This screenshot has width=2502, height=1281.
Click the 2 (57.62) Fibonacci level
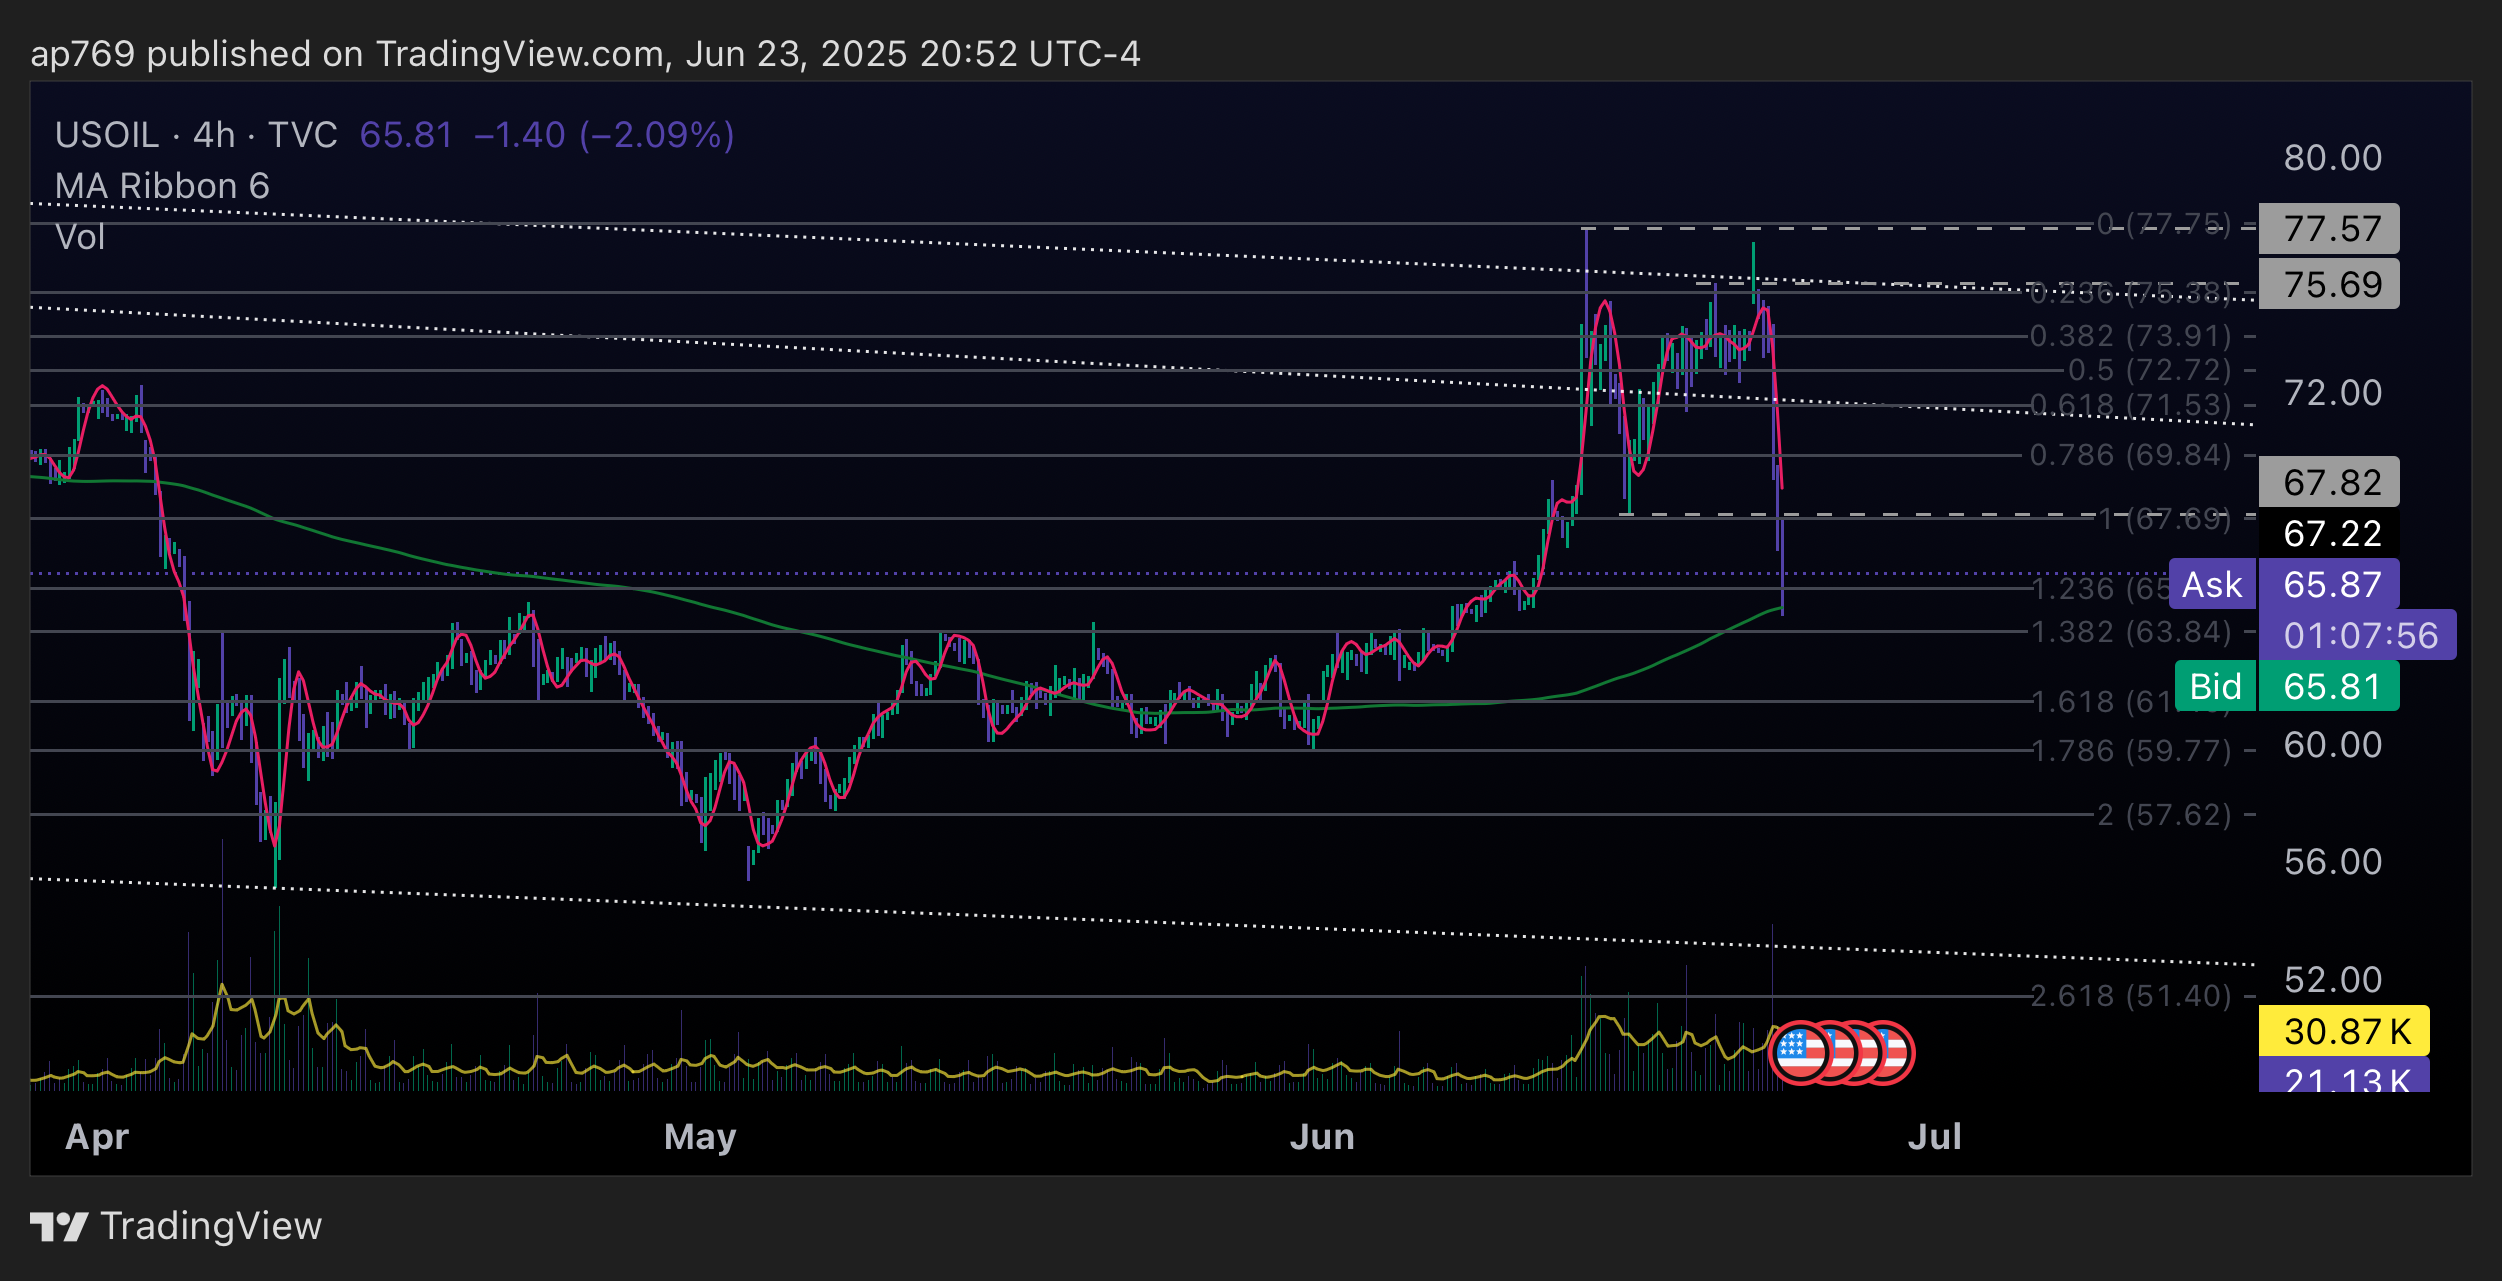(x=2164, y=815)
